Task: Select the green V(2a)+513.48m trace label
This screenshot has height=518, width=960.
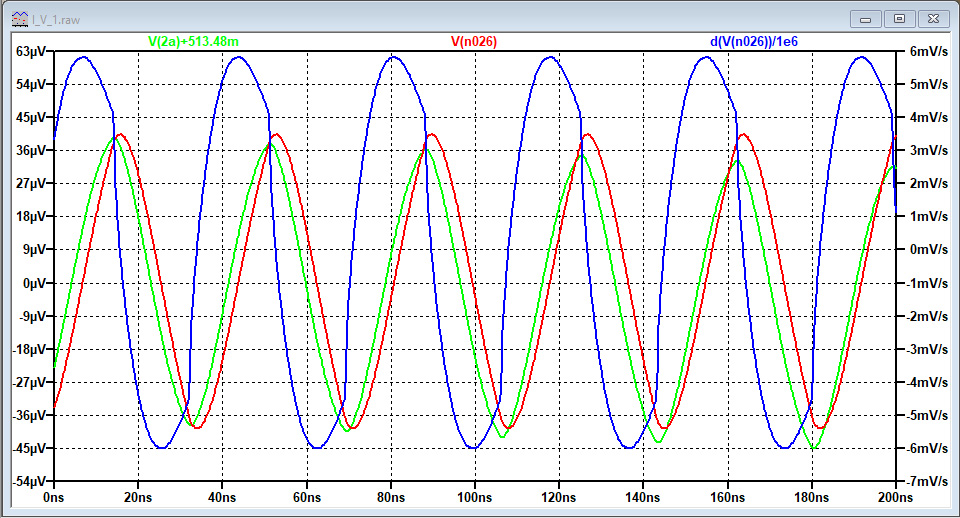Action: pos(193,42)
